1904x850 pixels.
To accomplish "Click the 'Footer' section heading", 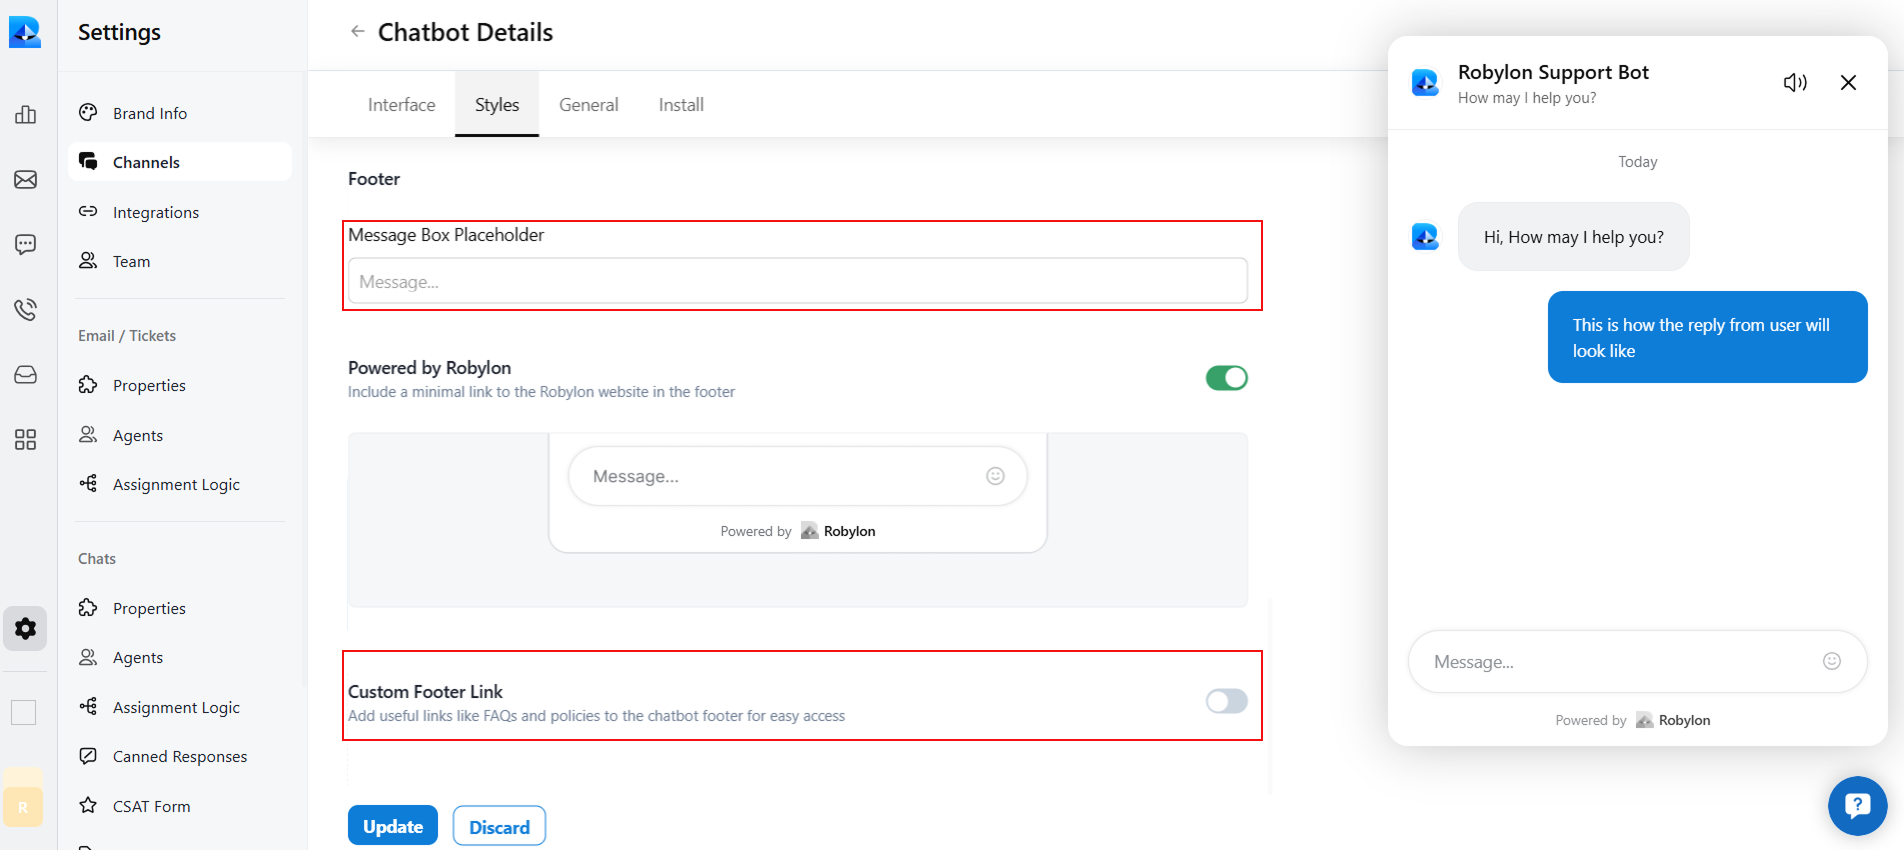I will click(374, 179).
